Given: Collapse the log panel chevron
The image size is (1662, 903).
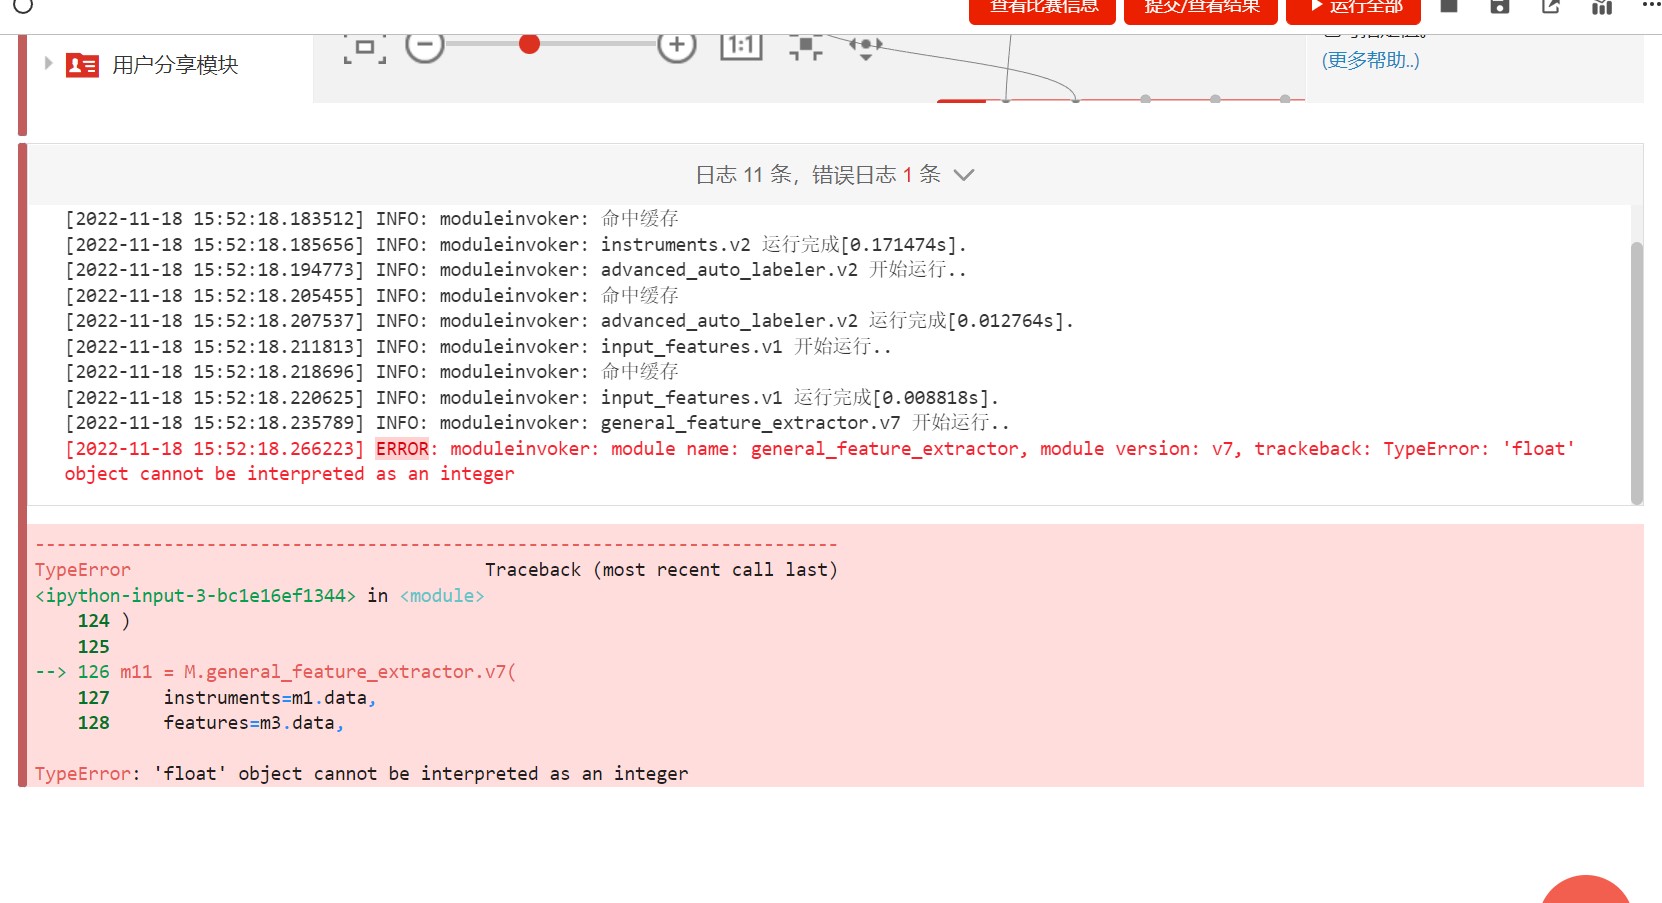Looking at the screenshot, I should coord(964,175).
